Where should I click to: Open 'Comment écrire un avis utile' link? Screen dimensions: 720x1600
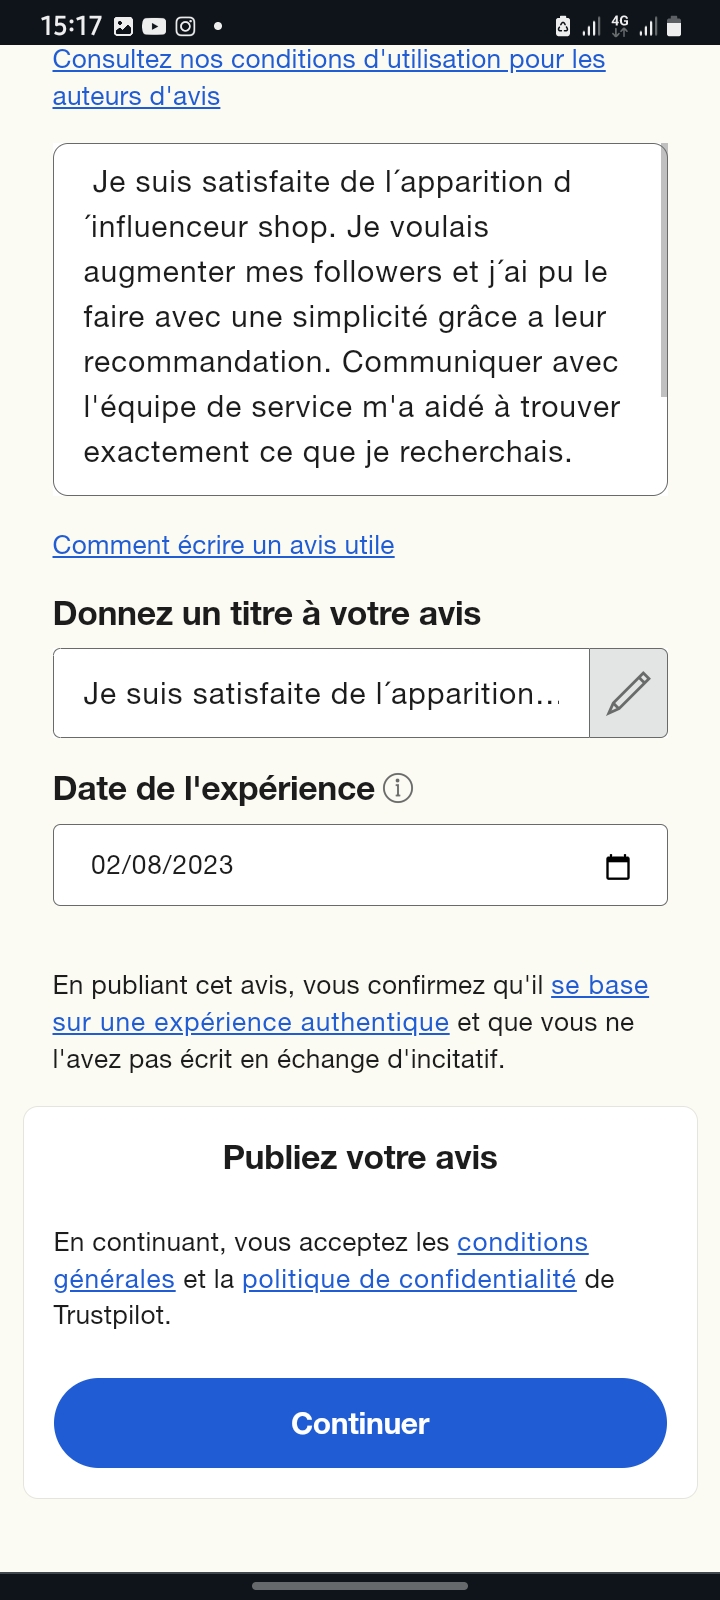[x=223, y=545]
